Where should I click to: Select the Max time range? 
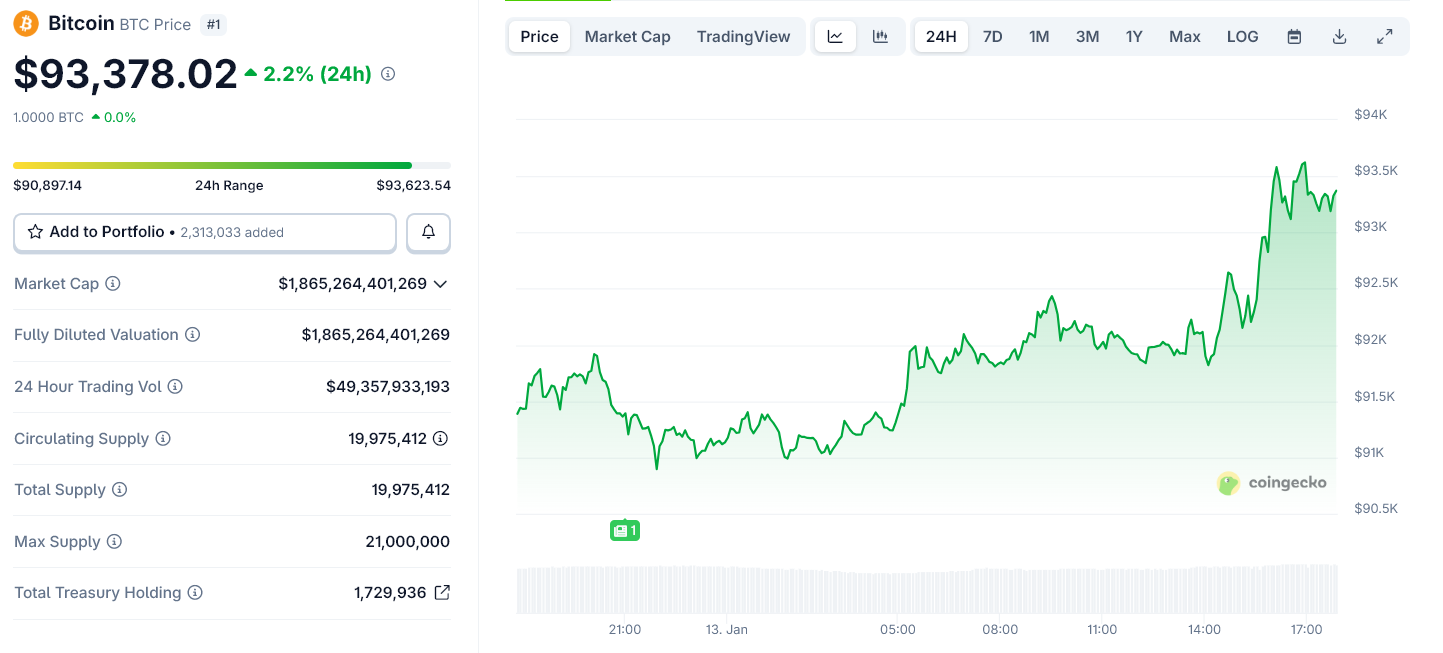(x=1184, y=37)
